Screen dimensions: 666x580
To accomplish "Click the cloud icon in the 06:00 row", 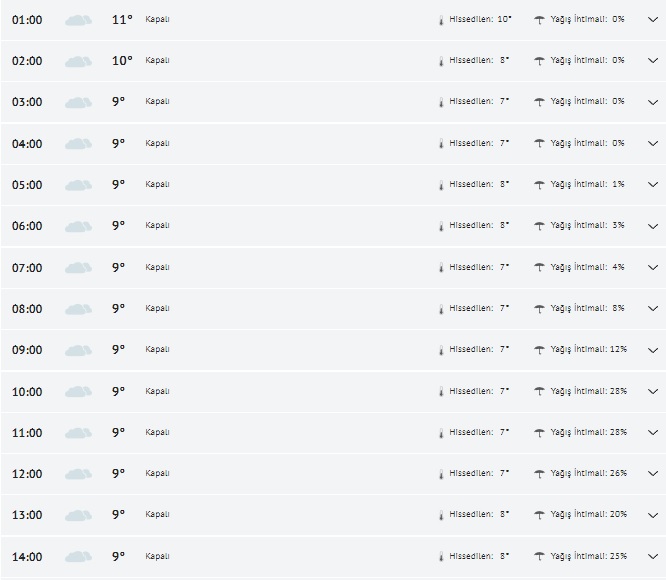I will click(x=78, y=226).
